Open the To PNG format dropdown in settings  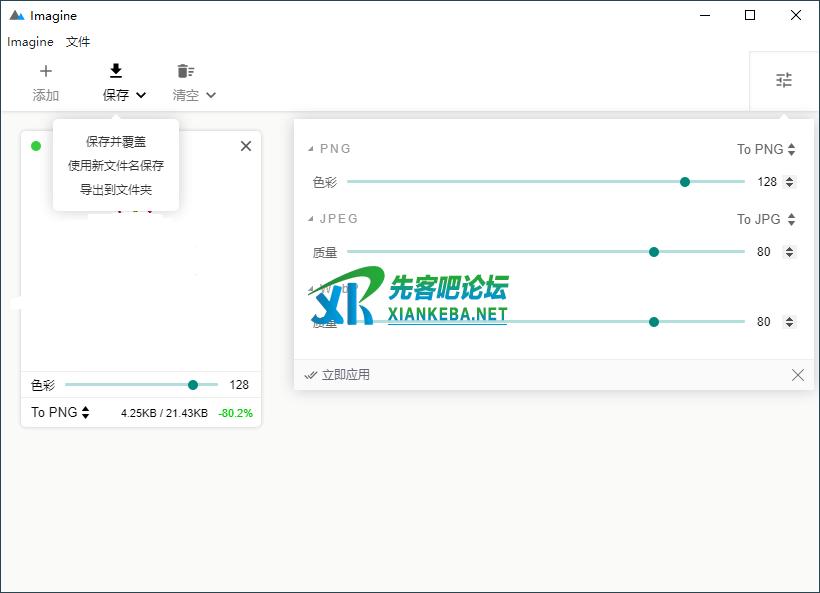click(766, 150)
